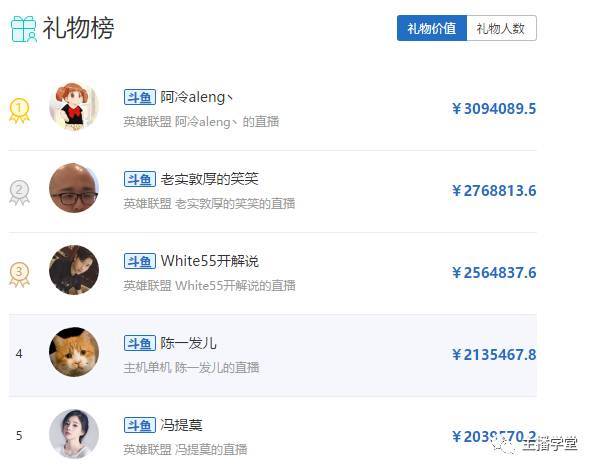The width and height of the screenshot is (596, 470).
Task: Click the gift box icon beside 礼物榜
Action: (24, 28)
